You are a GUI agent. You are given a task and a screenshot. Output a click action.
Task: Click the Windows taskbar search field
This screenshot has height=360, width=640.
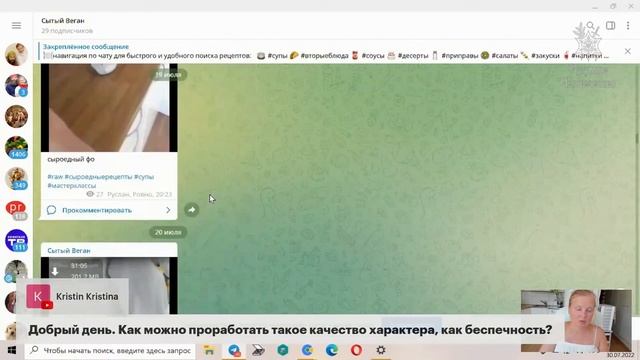pyautogui.click(x=110, y=351)
